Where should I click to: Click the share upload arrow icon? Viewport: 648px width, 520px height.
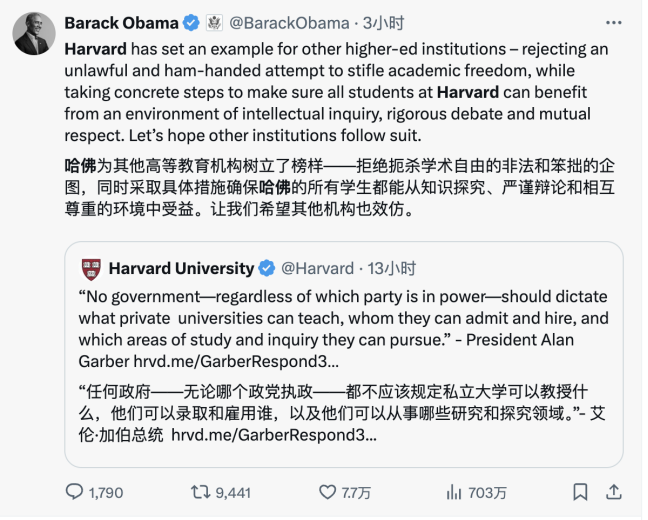pos(615,492)
